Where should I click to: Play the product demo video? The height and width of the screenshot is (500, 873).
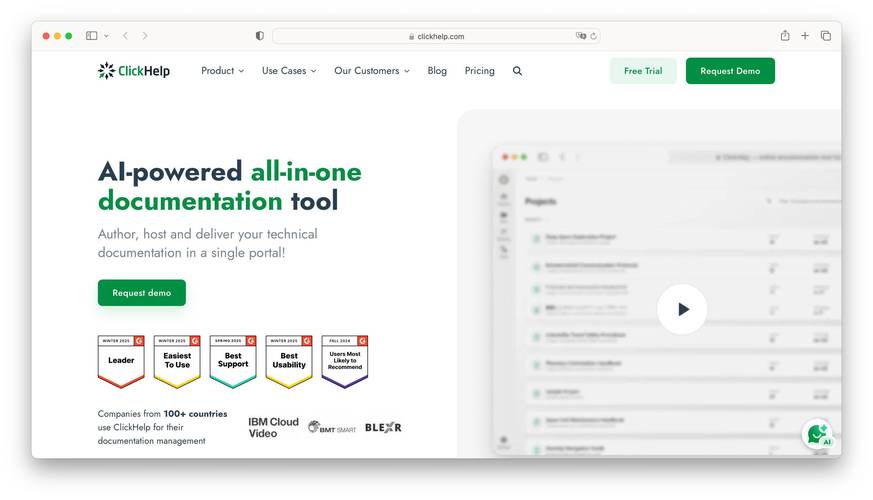(682, 309)
